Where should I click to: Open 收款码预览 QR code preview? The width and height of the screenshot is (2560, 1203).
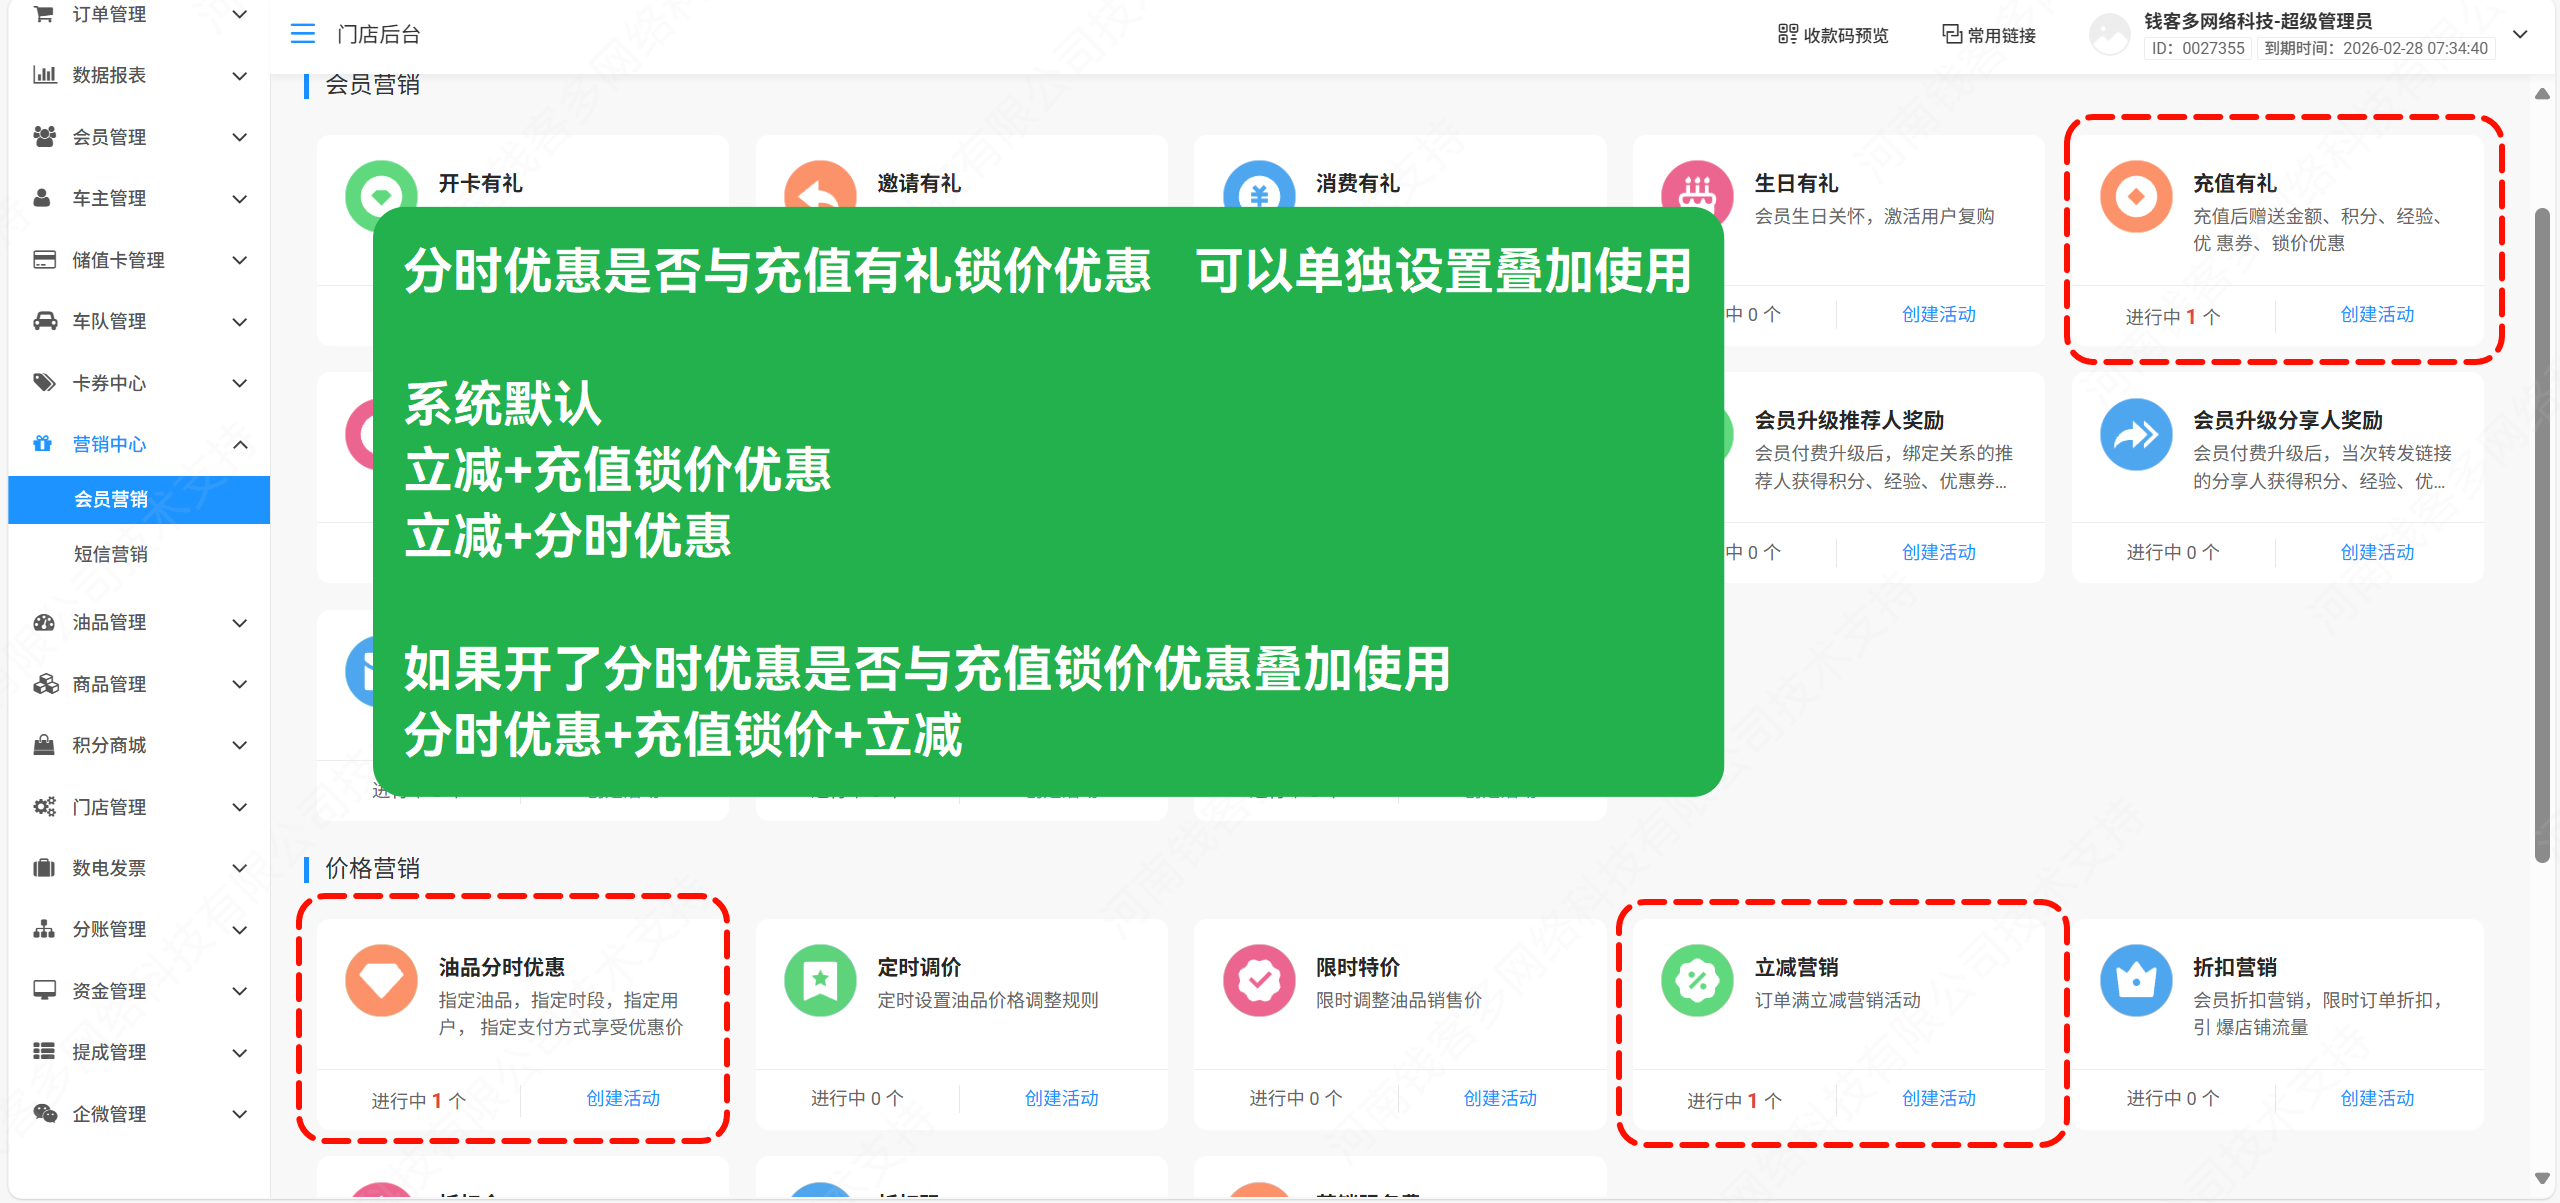coord(1833,35)
